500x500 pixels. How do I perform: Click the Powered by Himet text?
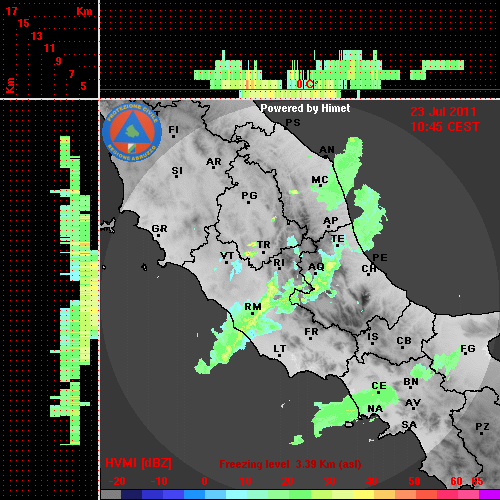tap(305, 108)
